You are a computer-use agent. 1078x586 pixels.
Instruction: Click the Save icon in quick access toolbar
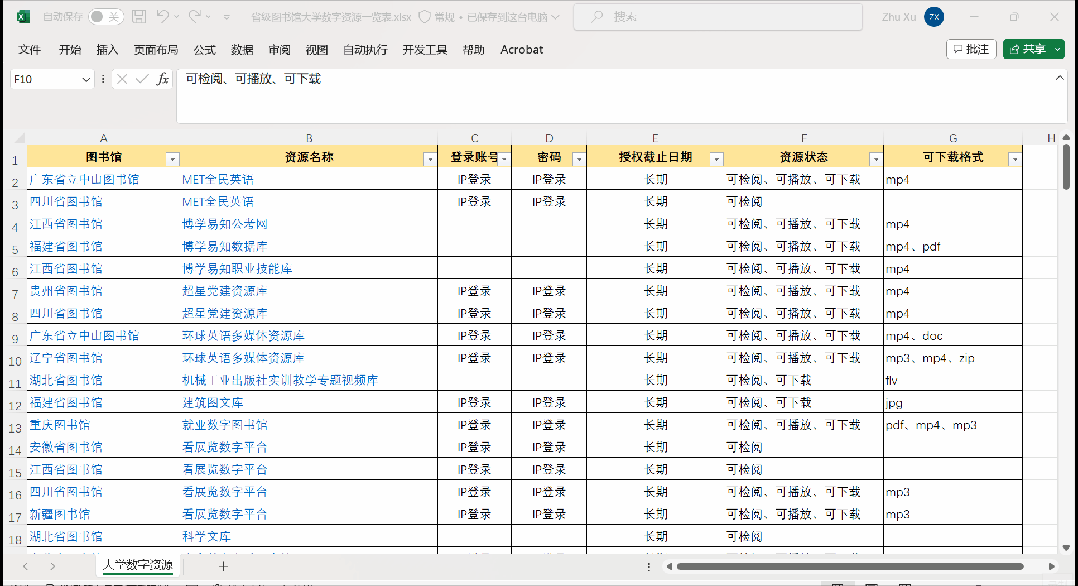139,17
